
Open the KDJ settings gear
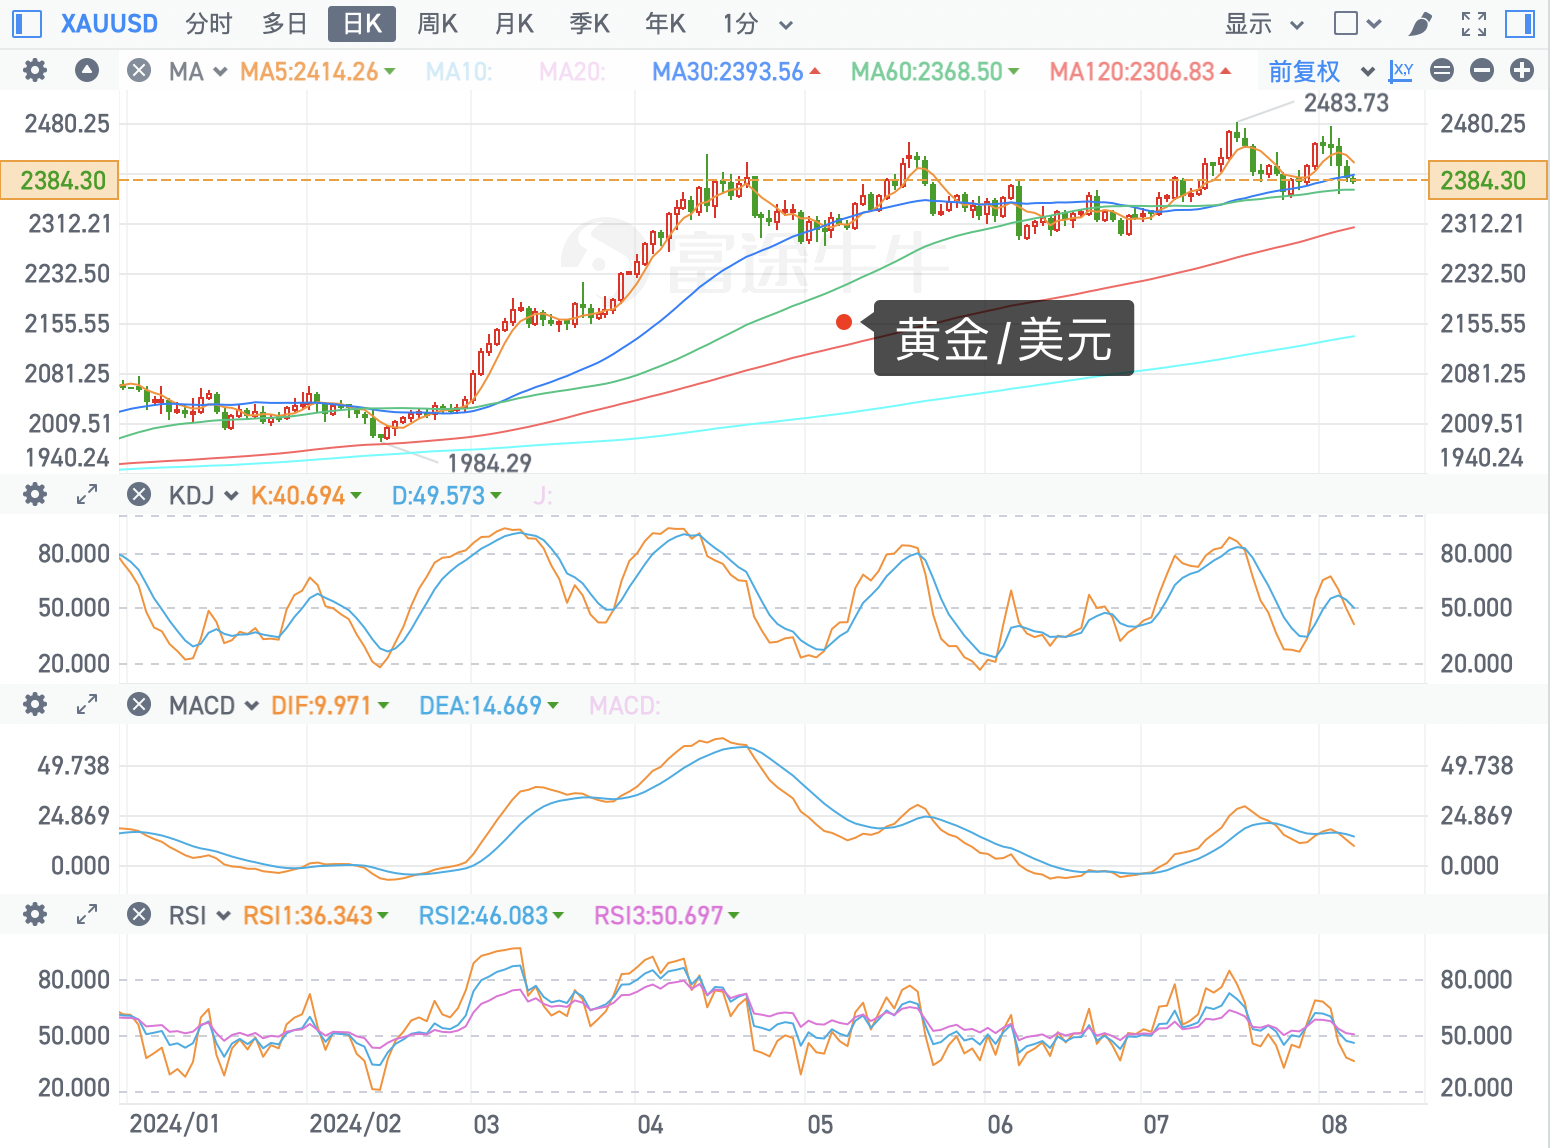(x=35, y=494)
